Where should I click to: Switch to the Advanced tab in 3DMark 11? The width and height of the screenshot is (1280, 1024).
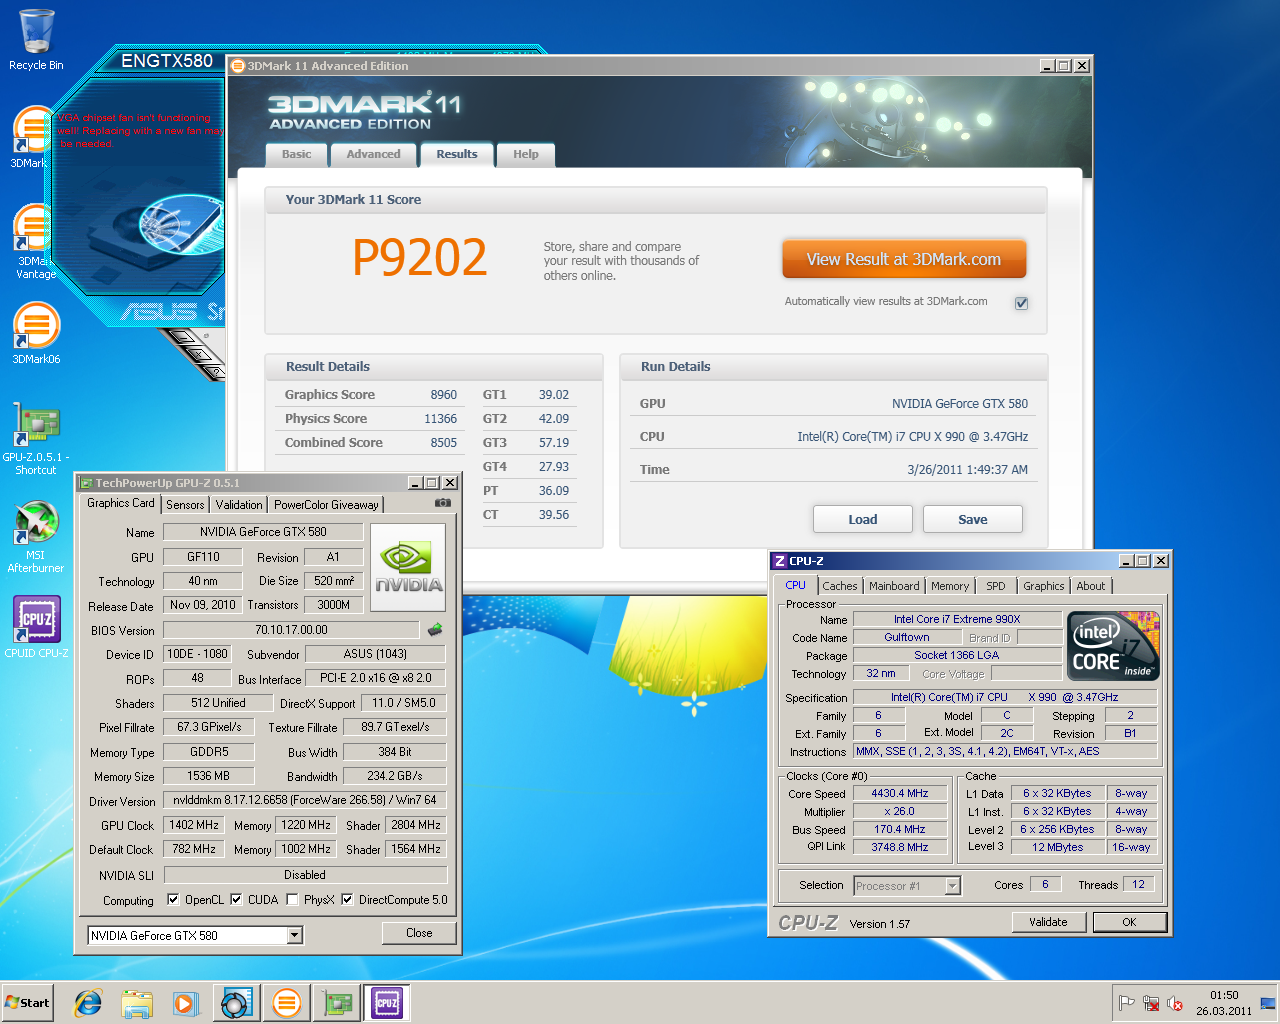373,154
